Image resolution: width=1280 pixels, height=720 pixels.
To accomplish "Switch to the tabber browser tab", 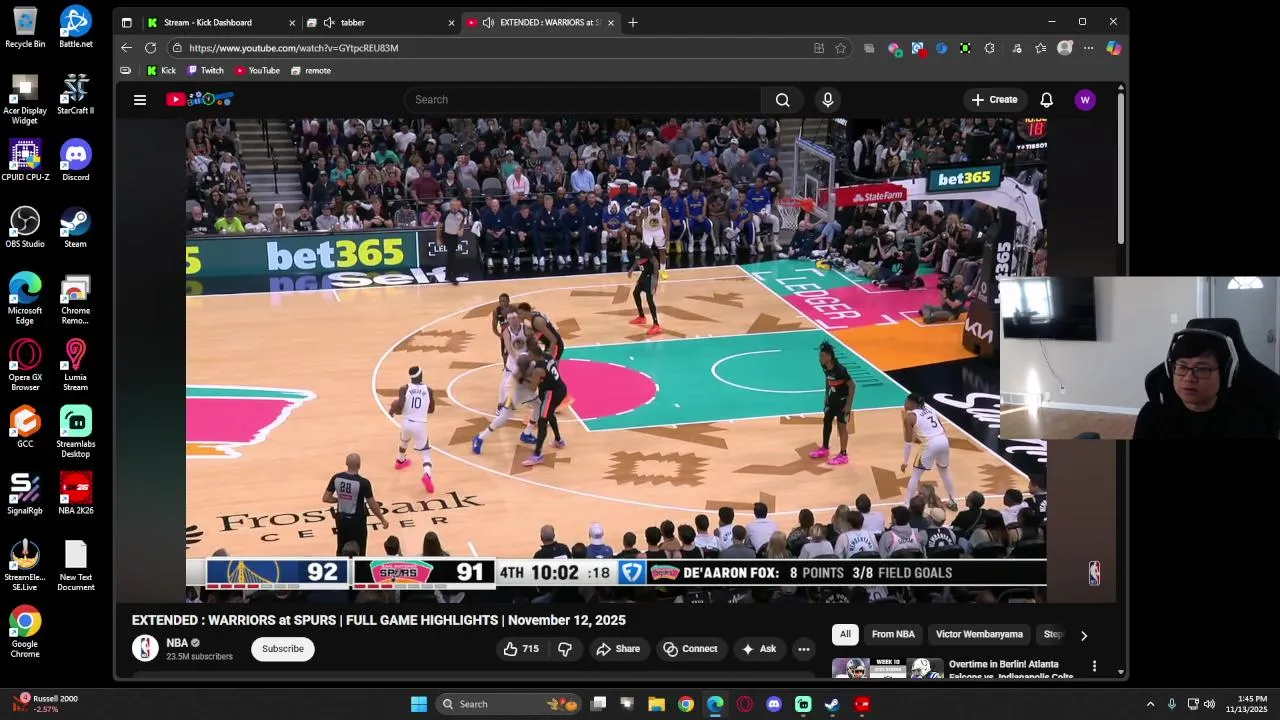I will pyautogui.click(x=380, y=22).
